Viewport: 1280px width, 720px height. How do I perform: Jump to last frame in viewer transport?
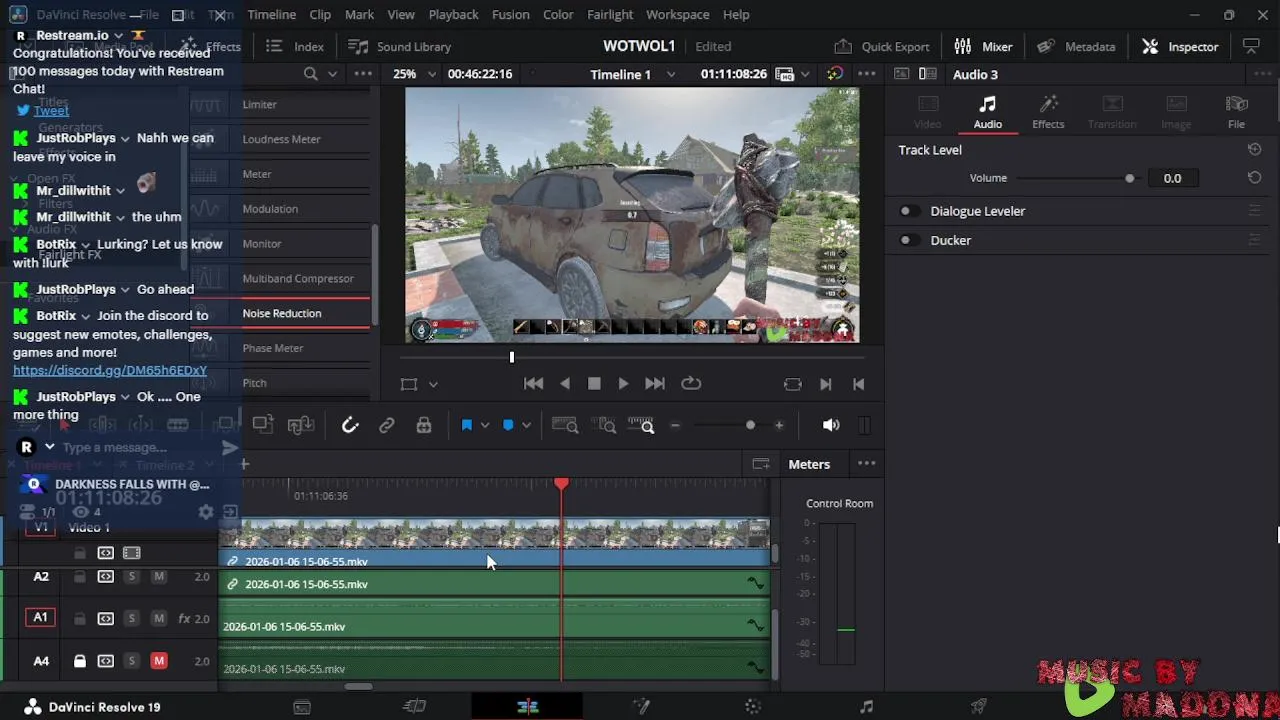655,383
